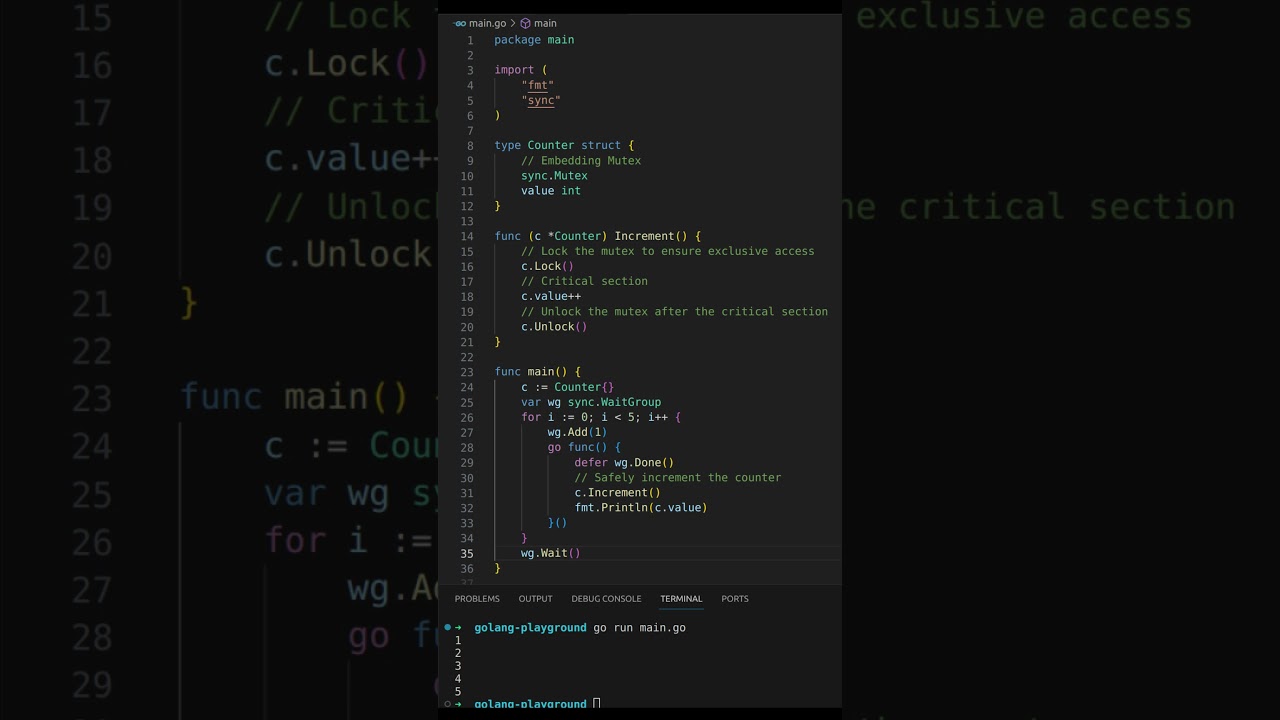Click the "fmt" import string
The image size is (1280, 720).
(537, 85)
